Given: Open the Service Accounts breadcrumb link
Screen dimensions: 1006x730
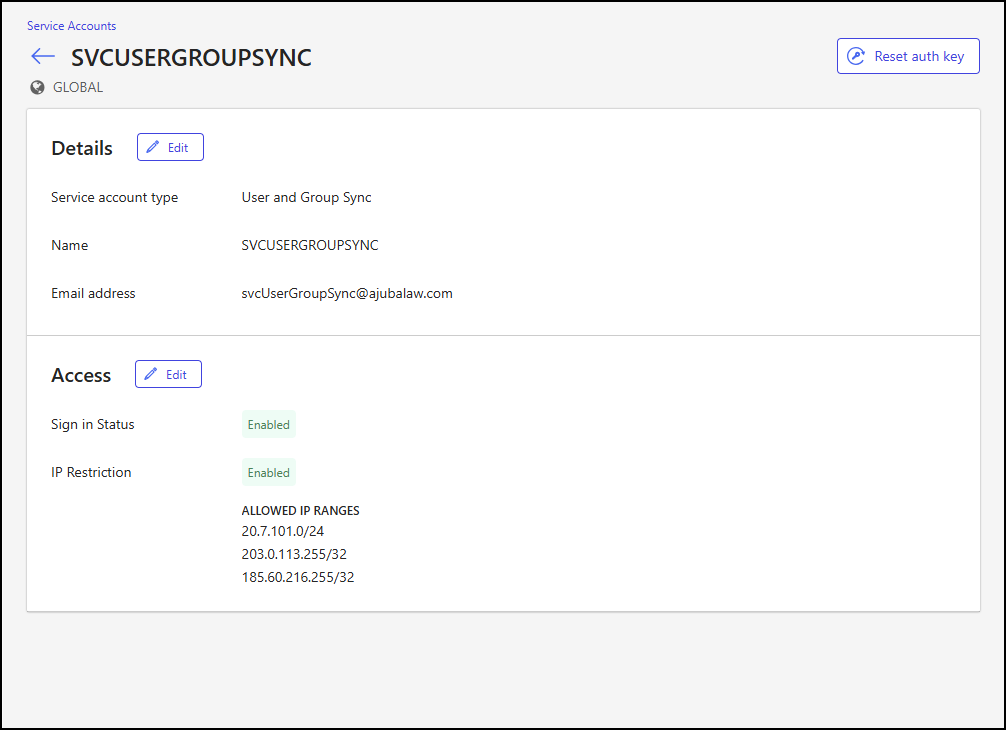Looking at the screenshot, I should pyautogui.click(x=71, y=25).
